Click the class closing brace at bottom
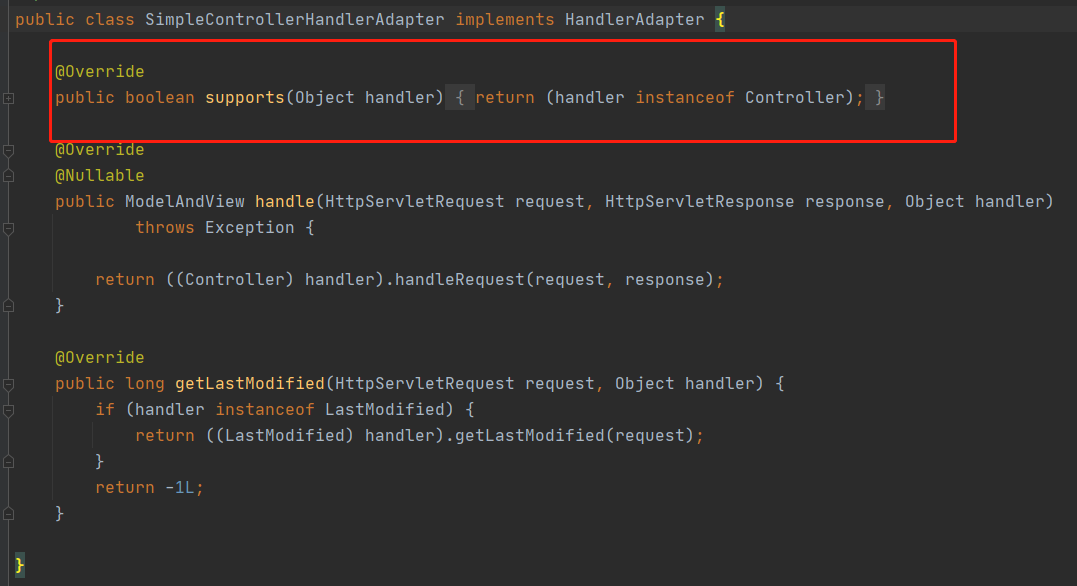 (x=19, y=565)
